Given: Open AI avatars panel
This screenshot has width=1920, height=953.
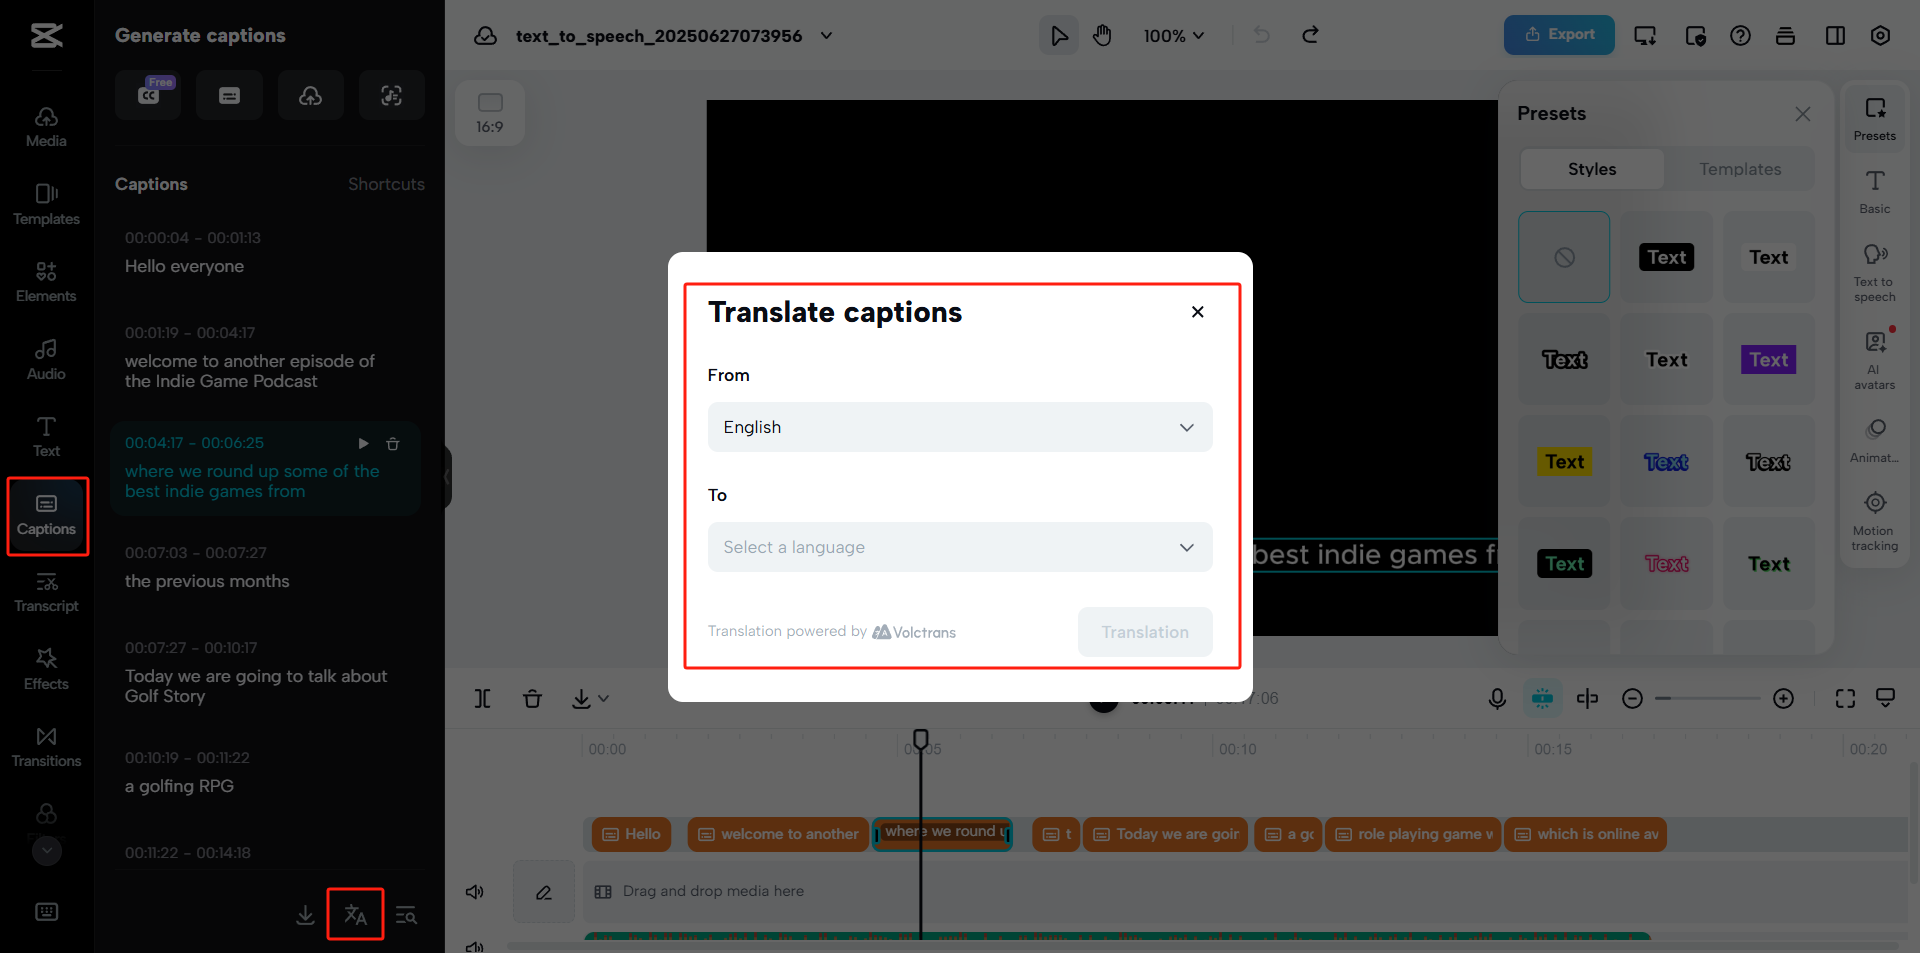Looking at the screenshot, I should coord(1874,360).
